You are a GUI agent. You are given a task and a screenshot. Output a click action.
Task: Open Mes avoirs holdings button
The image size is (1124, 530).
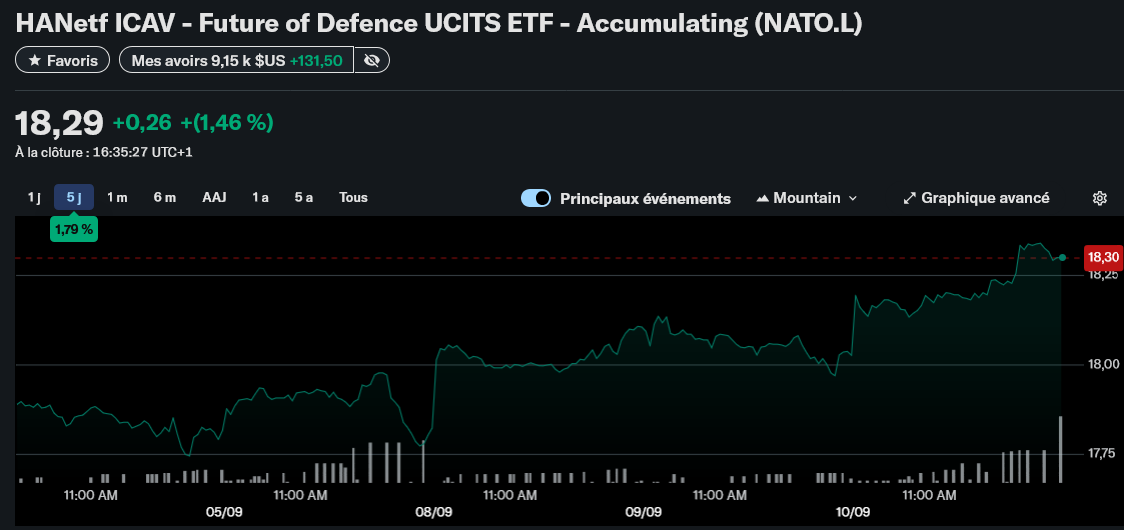pos(236,61)
